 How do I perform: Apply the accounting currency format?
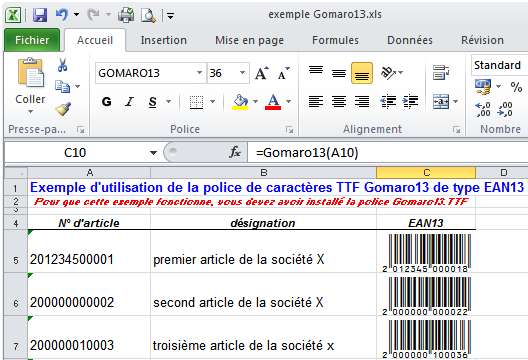pyautogui.click(x=483, y=87)
